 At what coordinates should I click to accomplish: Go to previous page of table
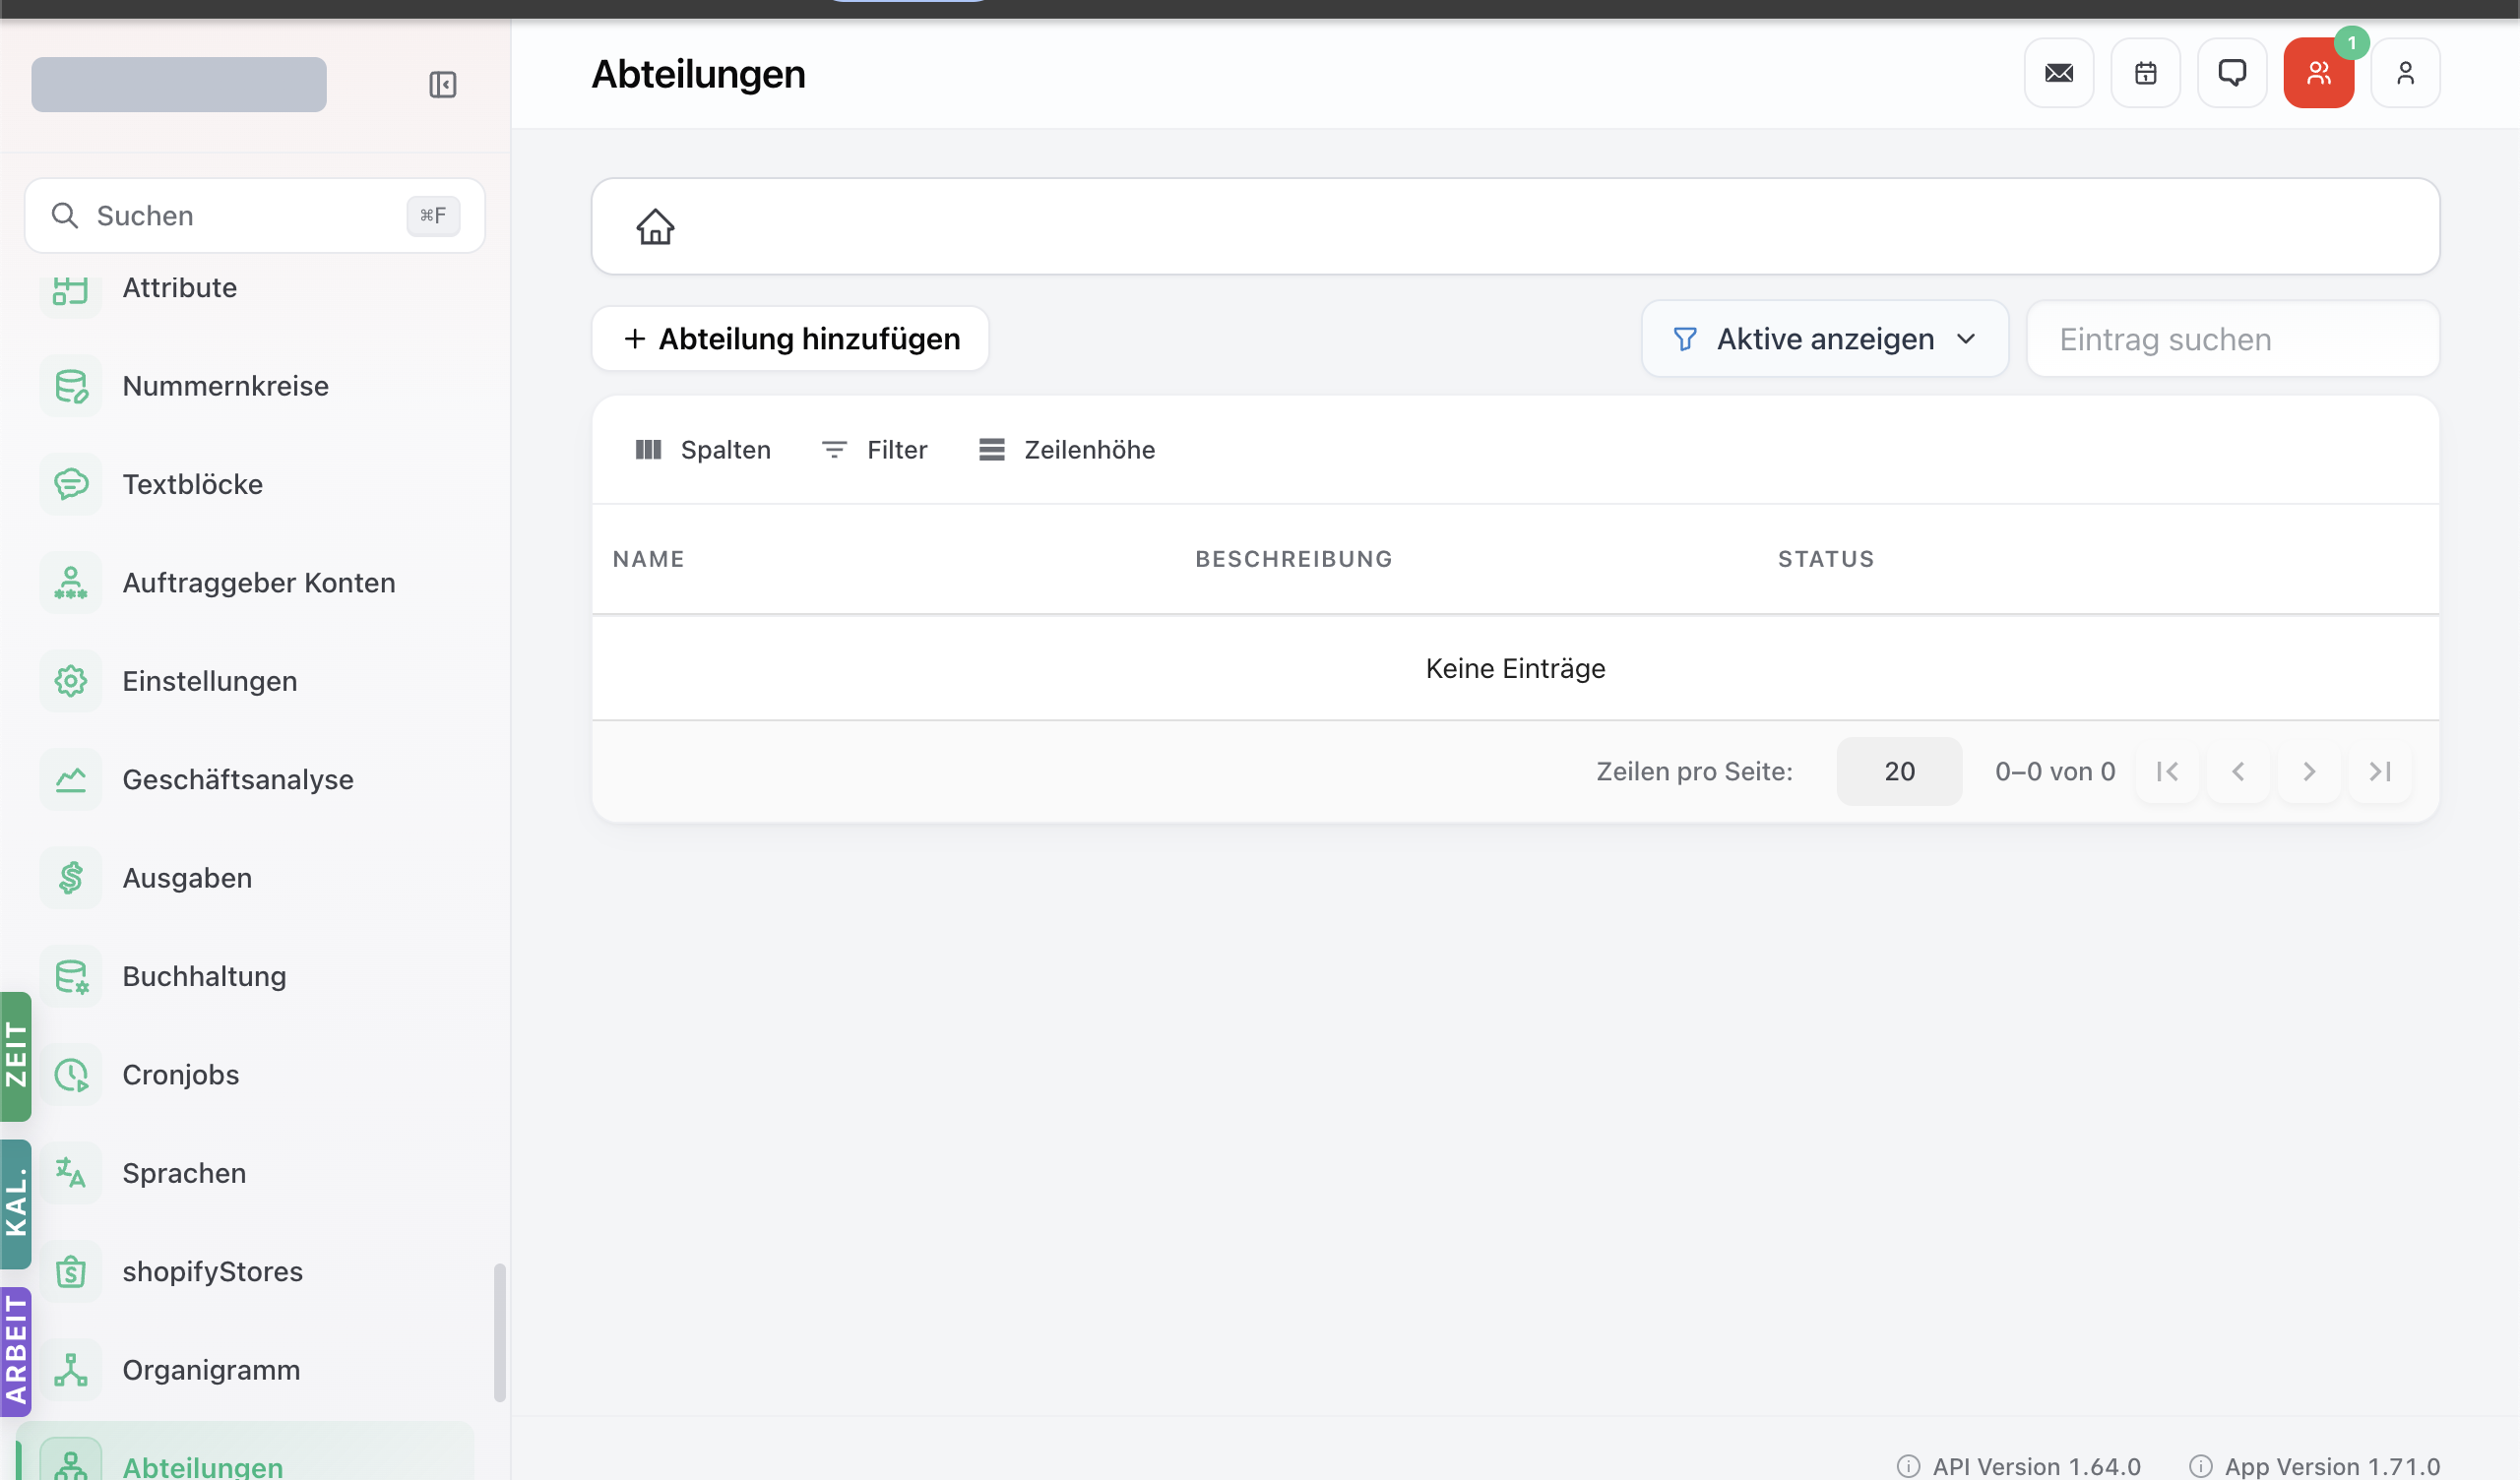click(x=2238, y=771)
